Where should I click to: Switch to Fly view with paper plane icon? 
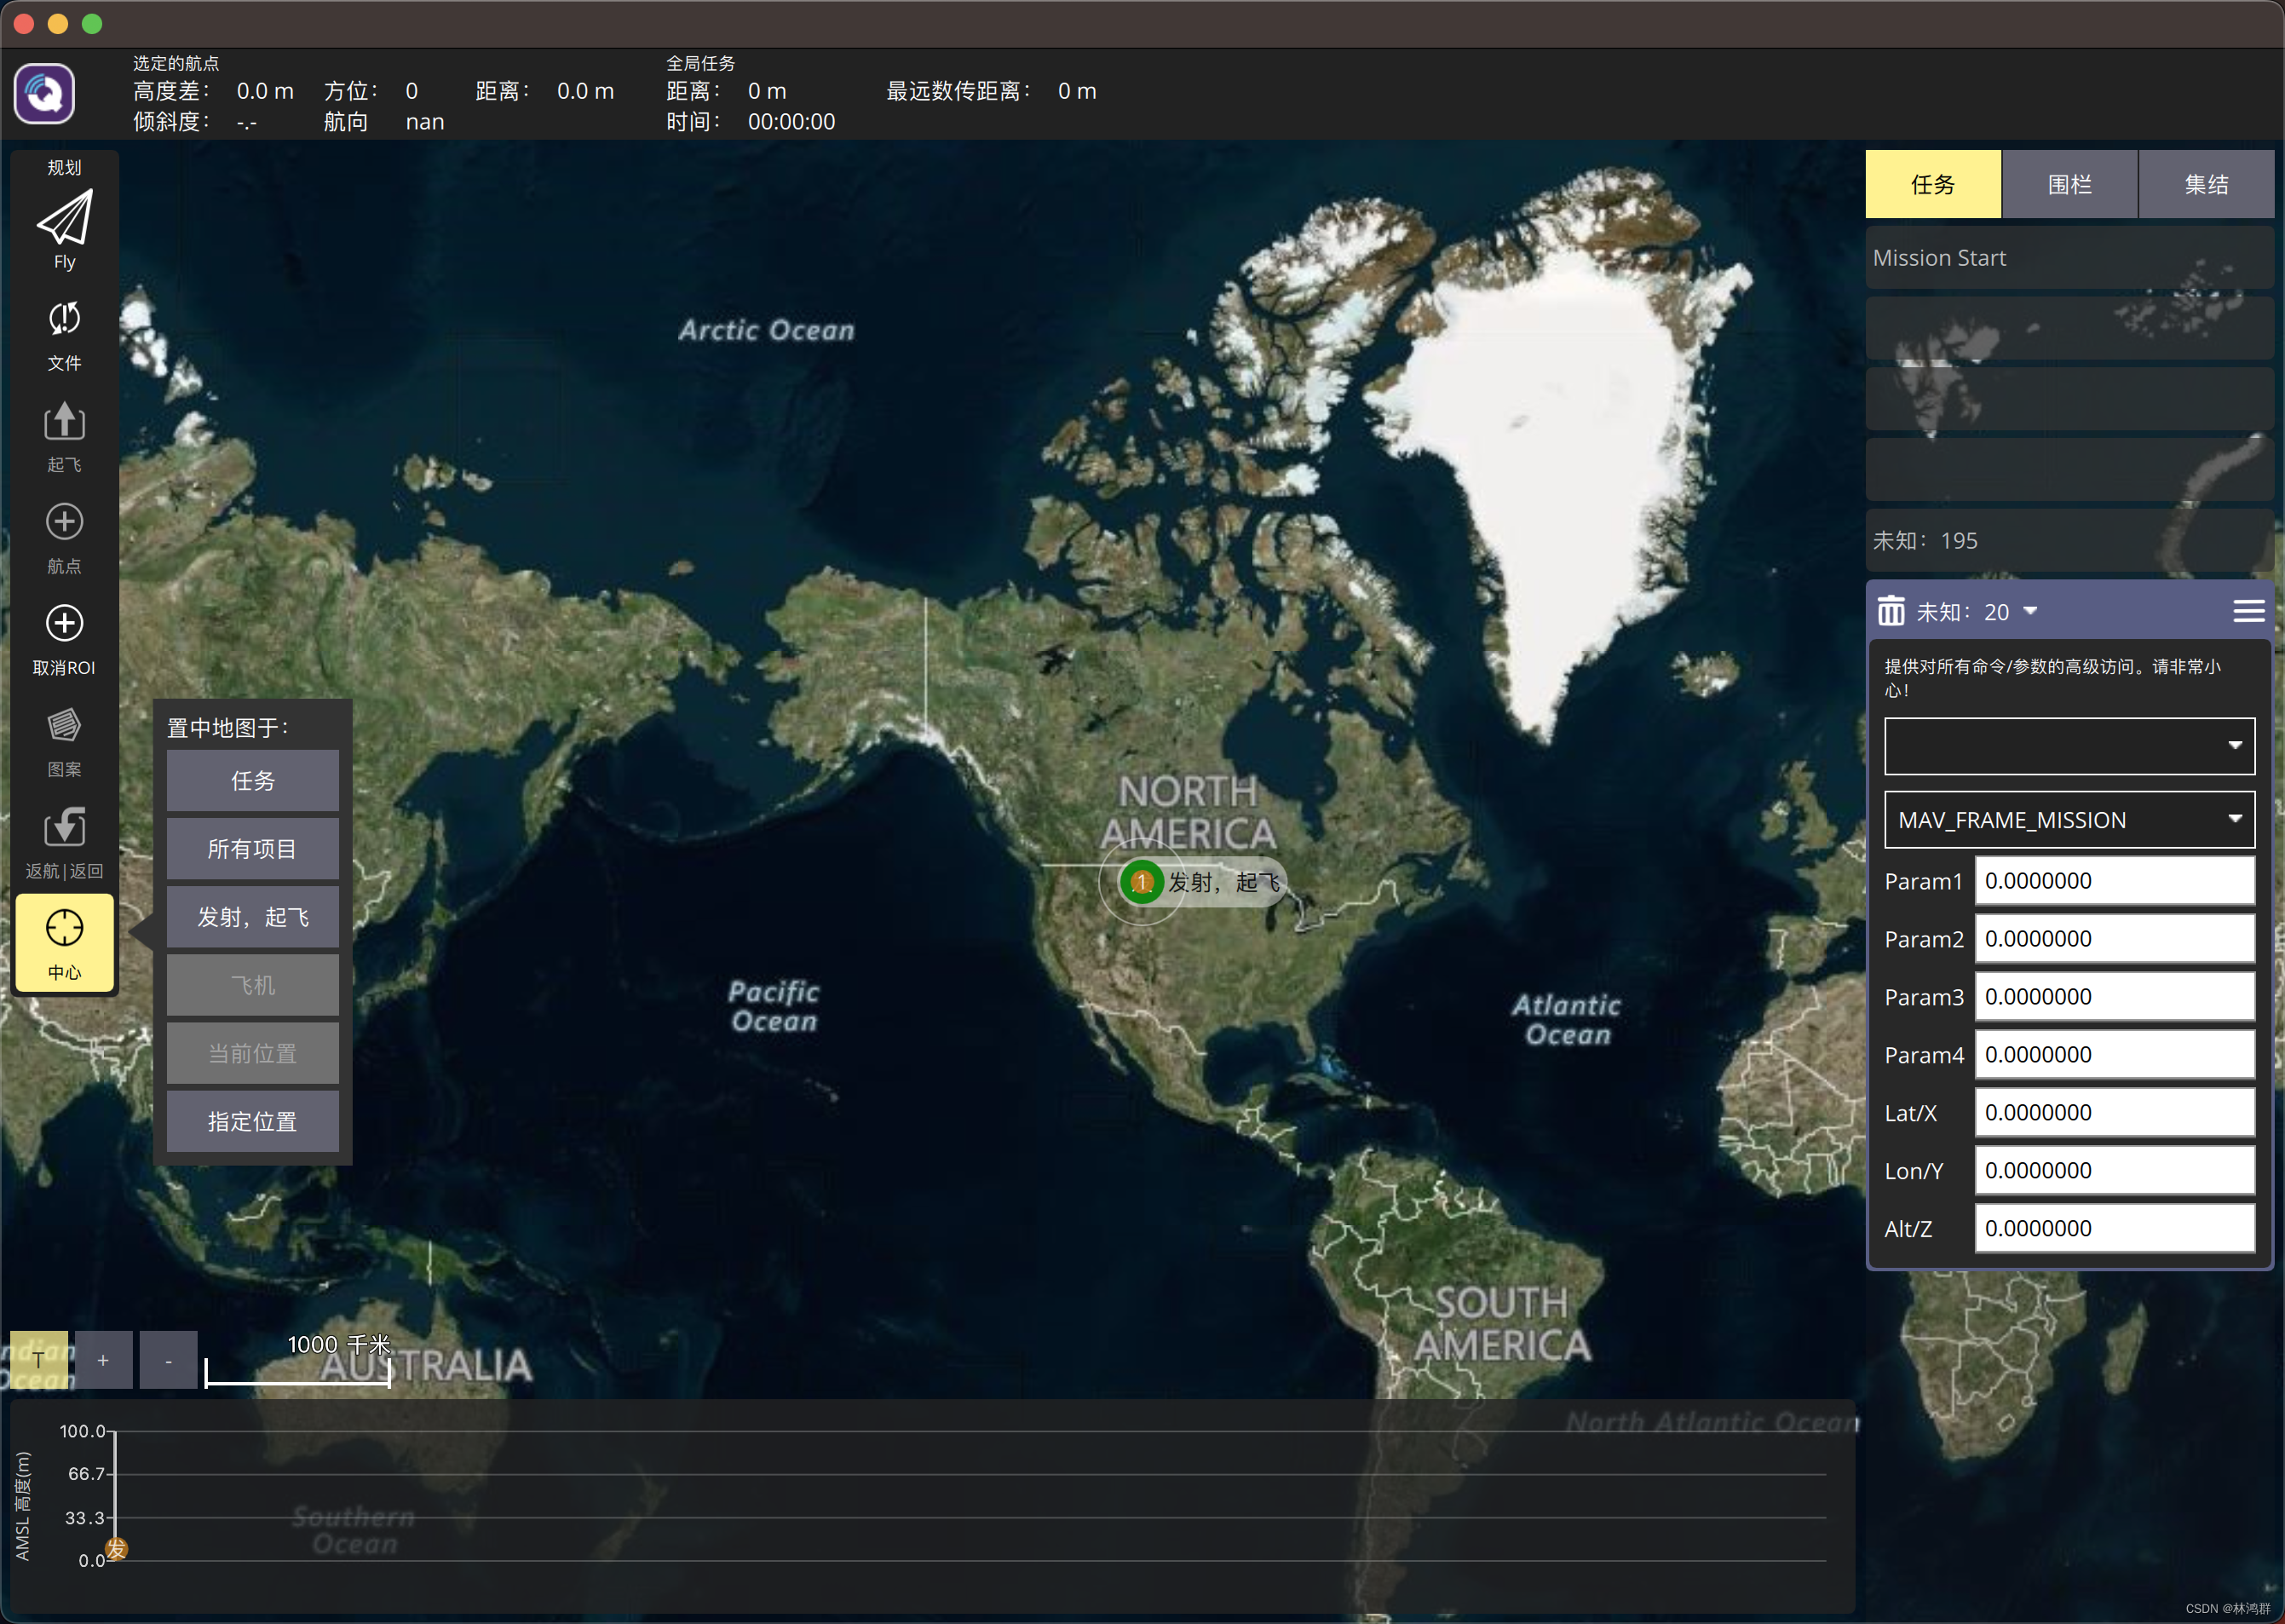(64, 229)
